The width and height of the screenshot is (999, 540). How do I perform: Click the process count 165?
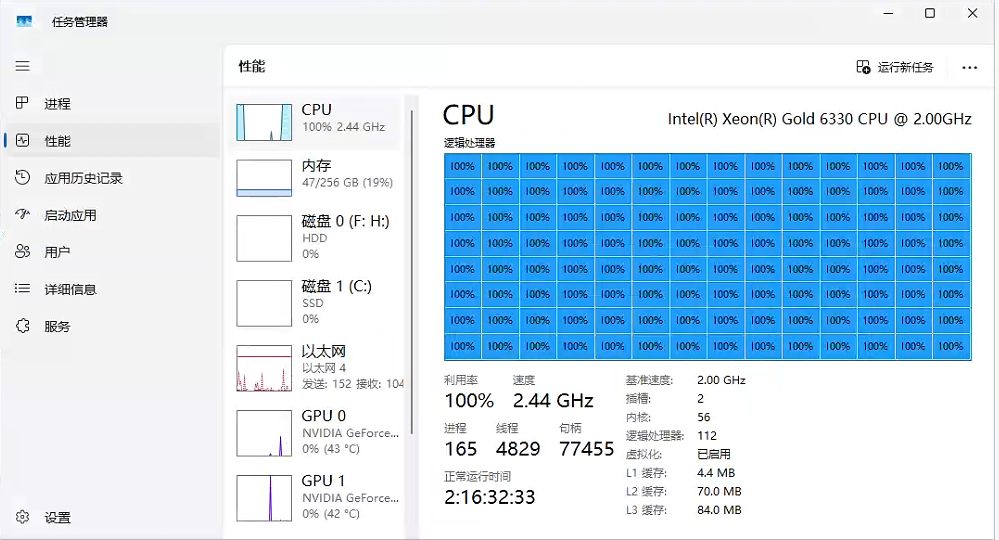pyautogui.click(x=461, y=449)
